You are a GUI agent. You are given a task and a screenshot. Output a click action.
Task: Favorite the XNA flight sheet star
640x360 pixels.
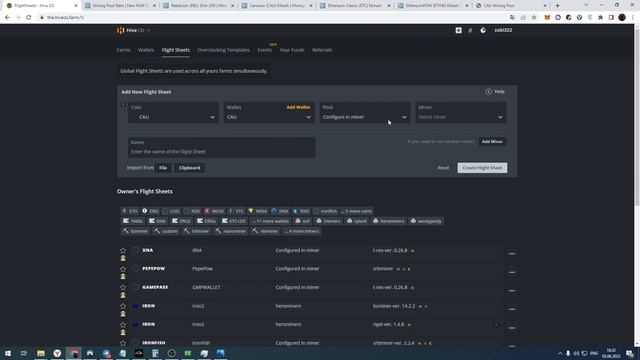tap(123, 250)
